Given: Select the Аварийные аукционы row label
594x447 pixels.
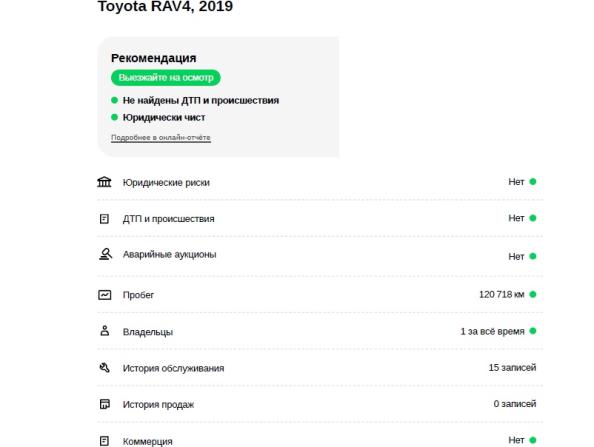Looking at the screenshot, I should (169, 254).
